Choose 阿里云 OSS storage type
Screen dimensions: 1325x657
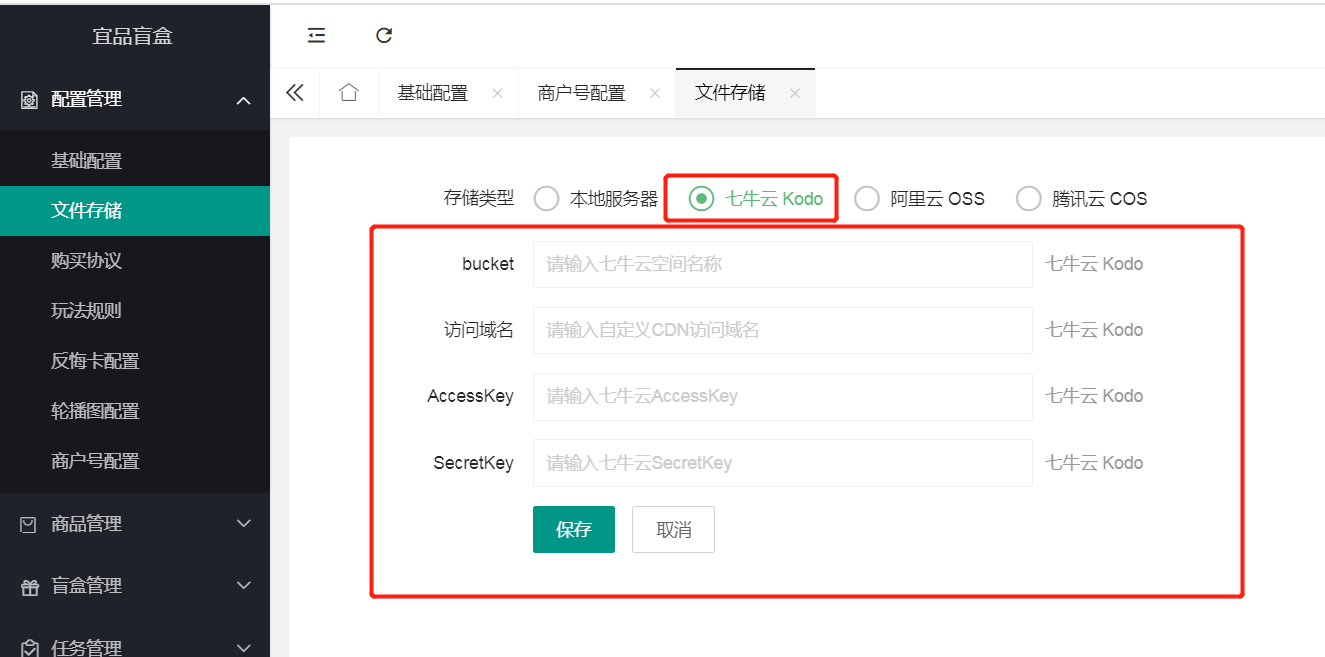tap(920, 199)
